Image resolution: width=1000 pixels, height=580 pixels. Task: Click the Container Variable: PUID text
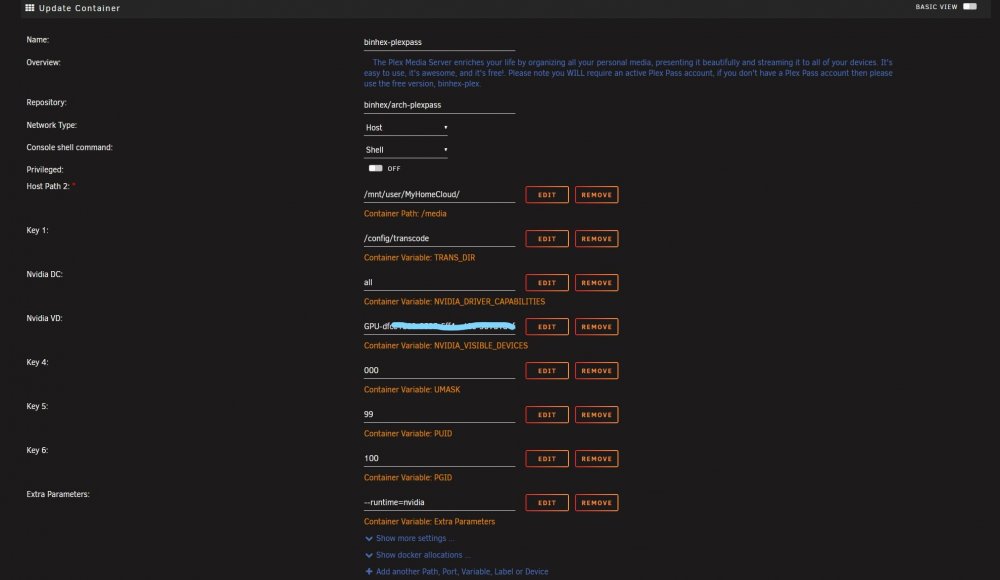tap(408, 434)
